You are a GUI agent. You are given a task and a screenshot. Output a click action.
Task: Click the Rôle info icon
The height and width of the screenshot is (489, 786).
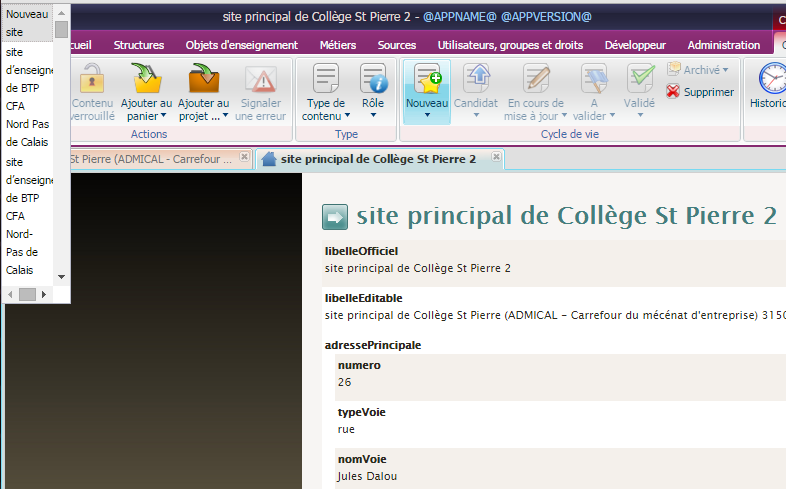coord(373,78)
